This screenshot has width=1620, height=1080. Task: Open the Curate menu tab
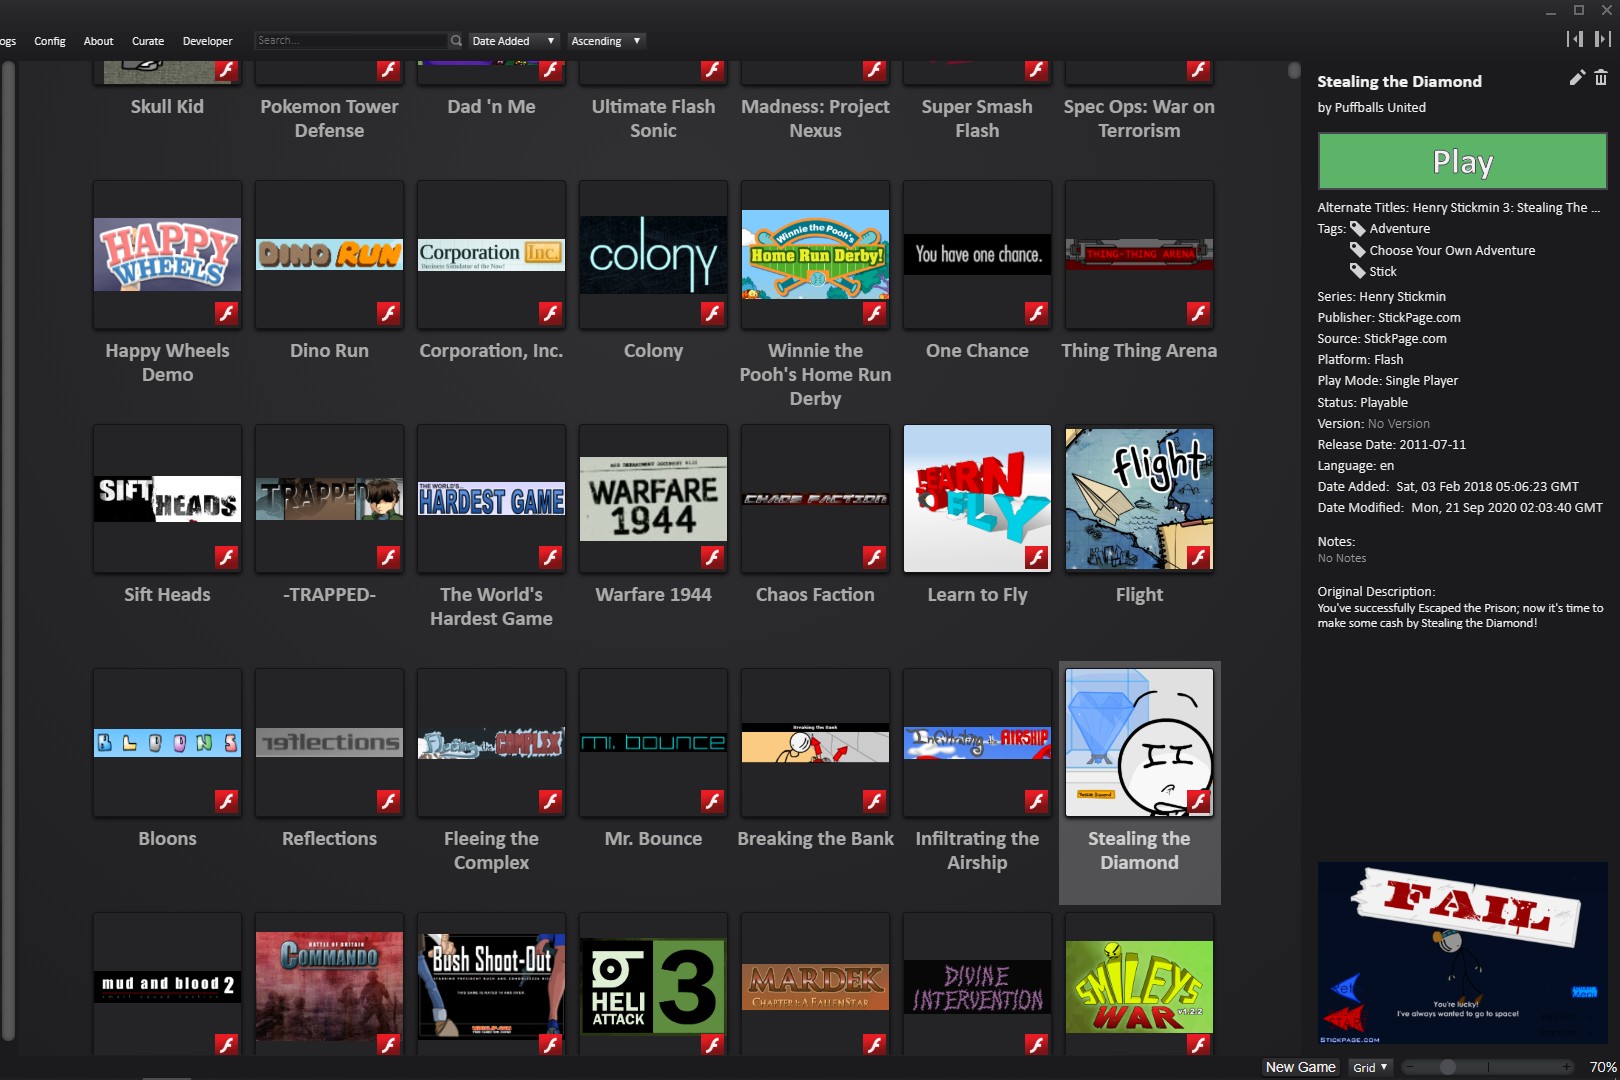(x=148, y=41)
